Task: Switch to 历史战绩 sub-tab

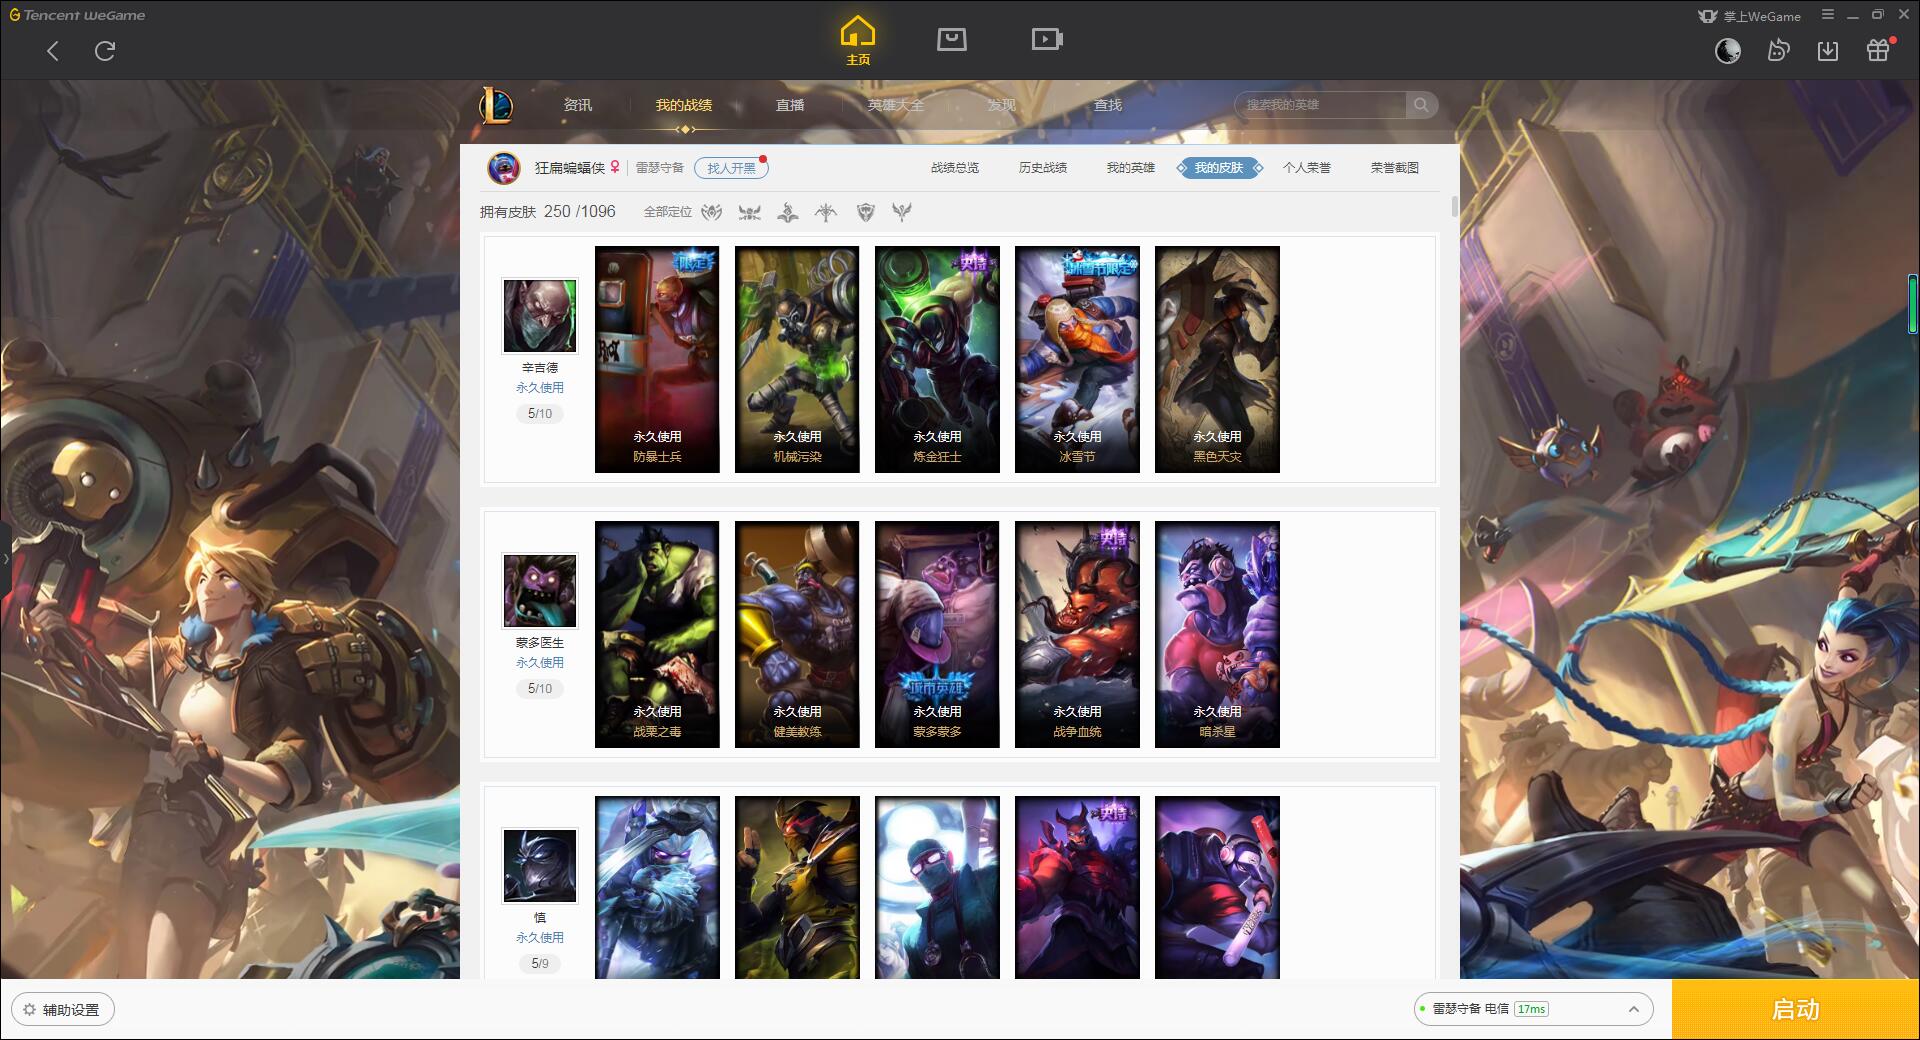Action: click(x=1043, y=168)
